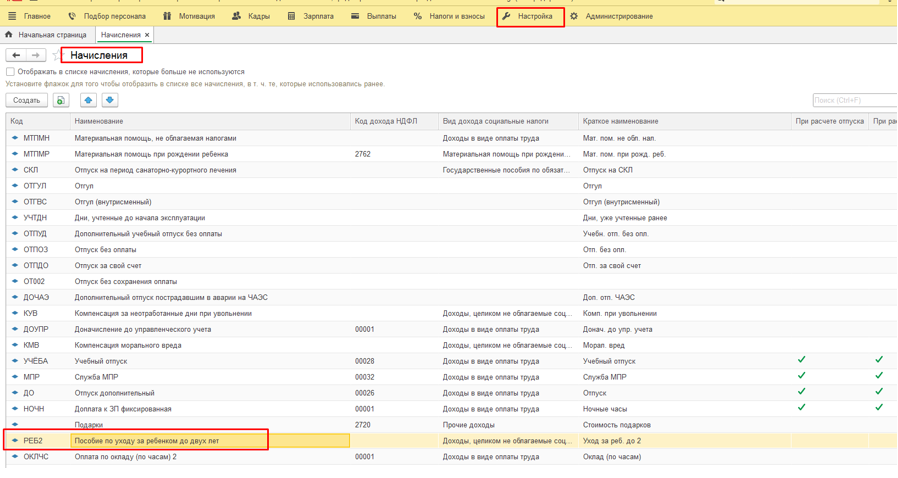Select row Отпуск без сохранения оплаты
Image resolution: width=898 pixels, height=478 pixels.
451,282
